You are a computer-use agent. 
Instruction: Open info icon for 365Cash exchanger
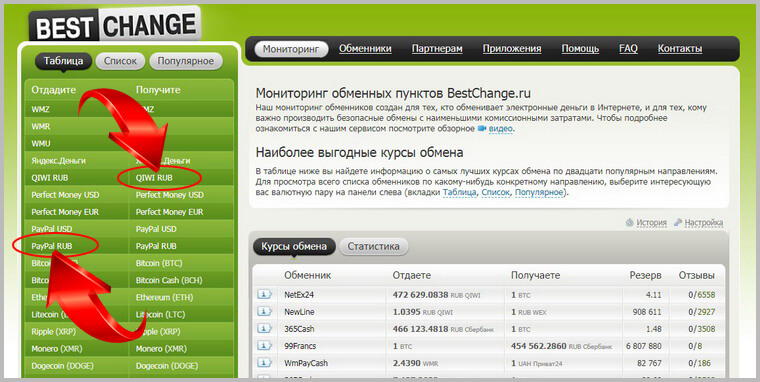(264, 329)
